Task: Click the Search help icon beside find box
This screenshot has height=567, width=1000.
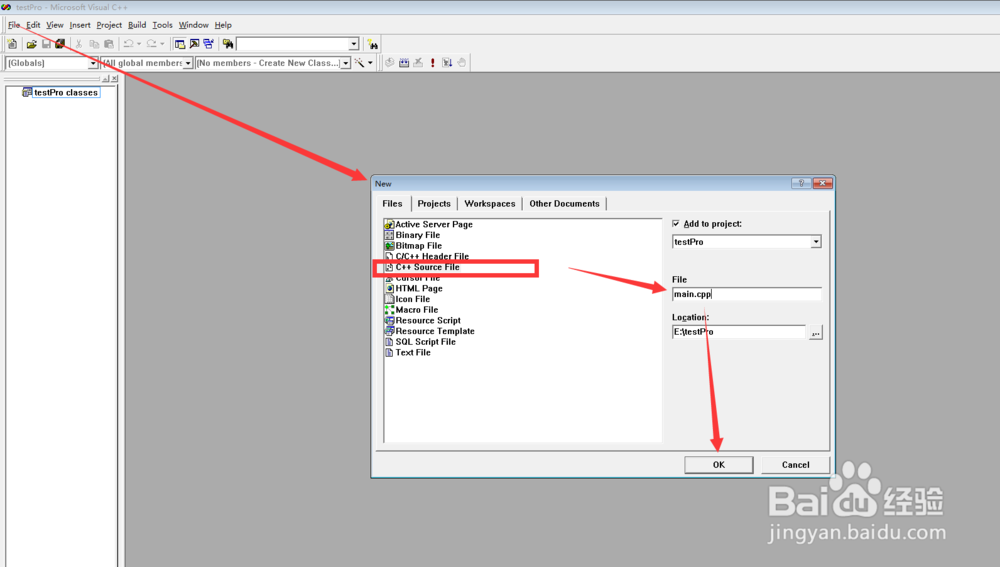Action: pos(373,44)
